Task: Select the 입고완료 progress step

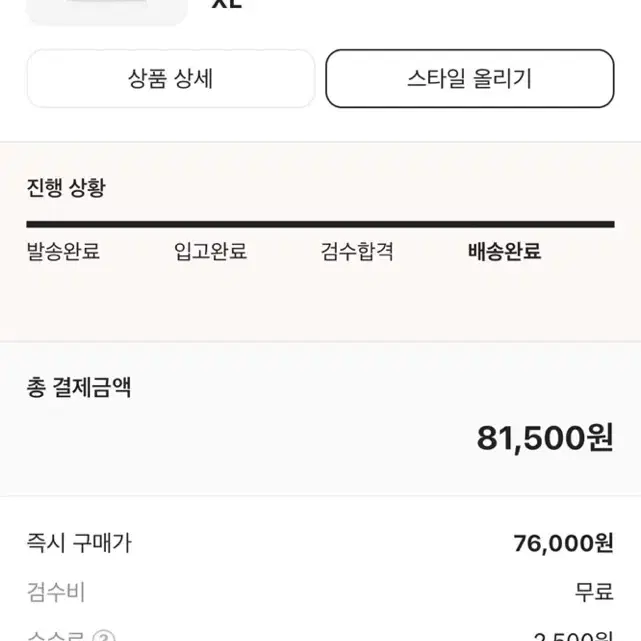Action: coord(210,251)
